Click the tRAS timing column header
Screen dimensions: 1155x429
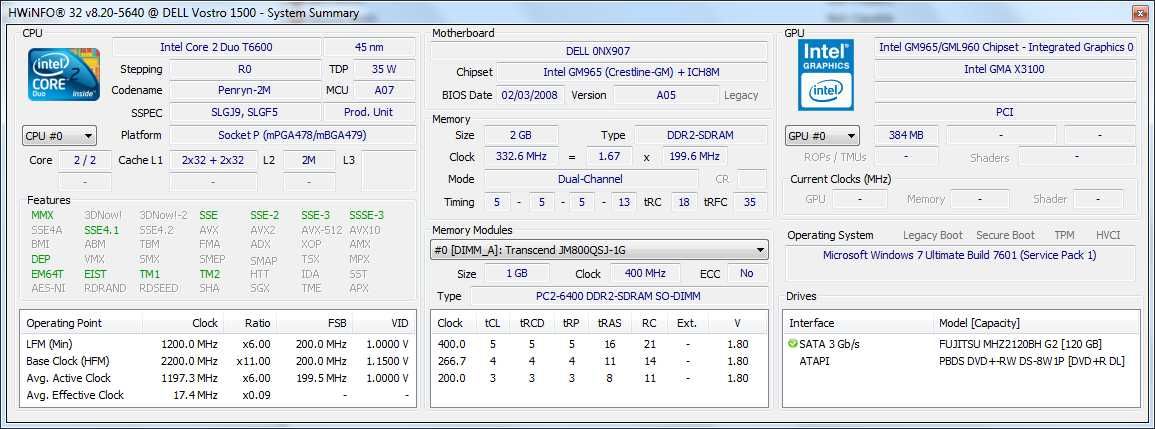click(x=610, y=323)
